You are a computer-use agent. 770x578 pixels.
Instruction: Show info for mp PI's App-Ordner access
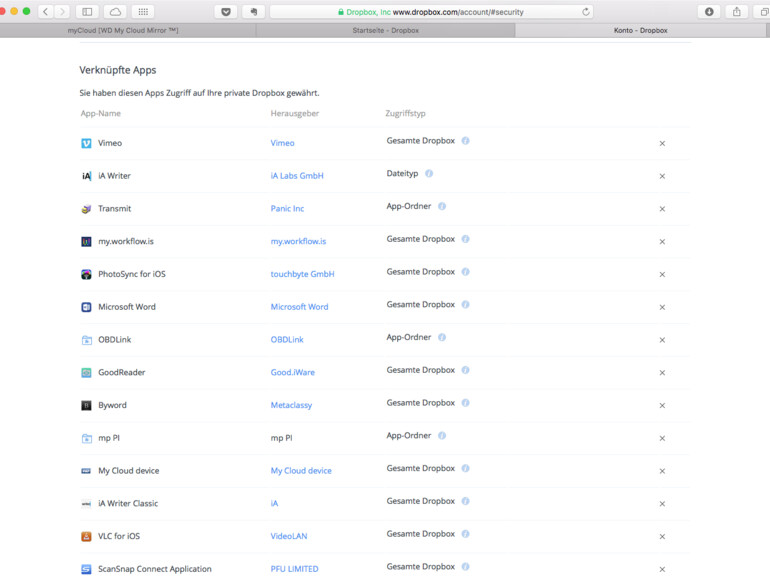click(x=442, y=436)
